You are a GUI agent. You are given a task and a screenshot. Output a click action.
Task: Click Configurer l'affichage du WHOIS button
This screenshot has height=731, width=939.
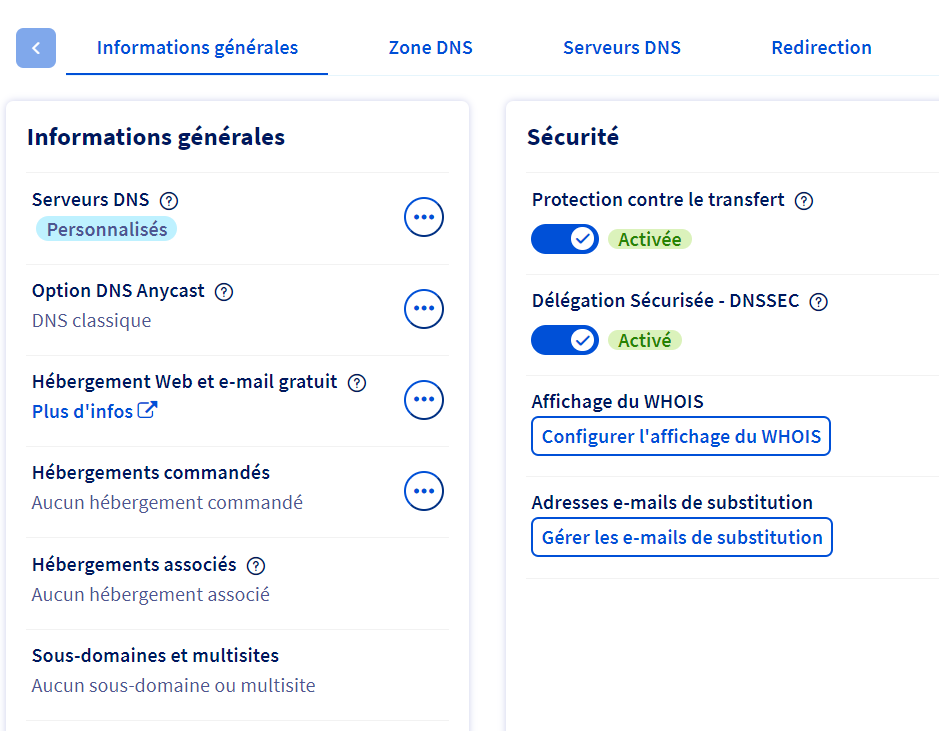click(x=681, y=436)
